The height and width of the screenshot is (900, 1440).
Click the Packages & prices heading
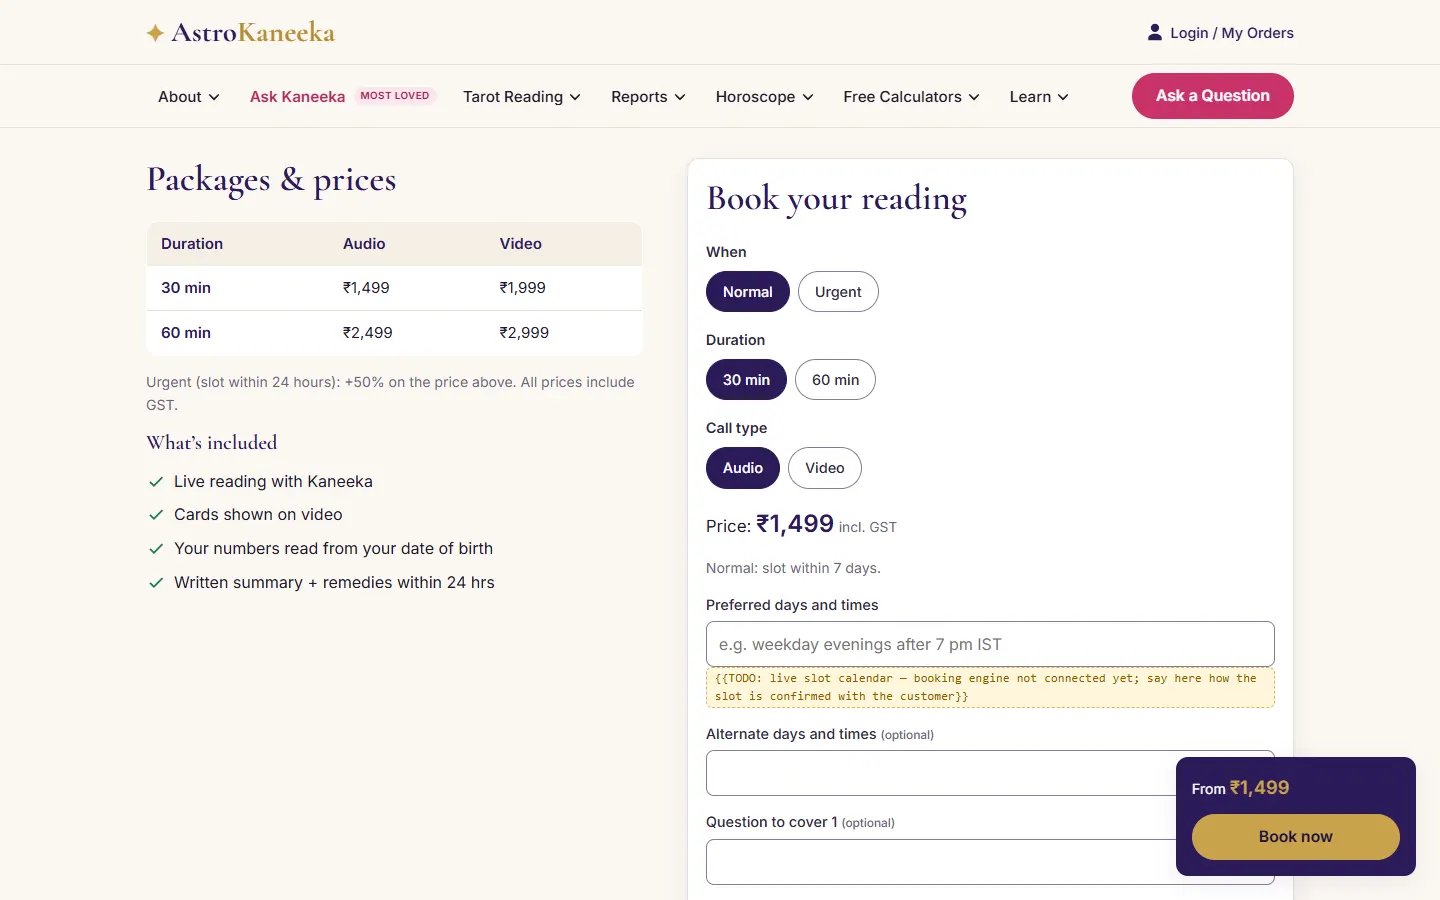click(271, 180)
